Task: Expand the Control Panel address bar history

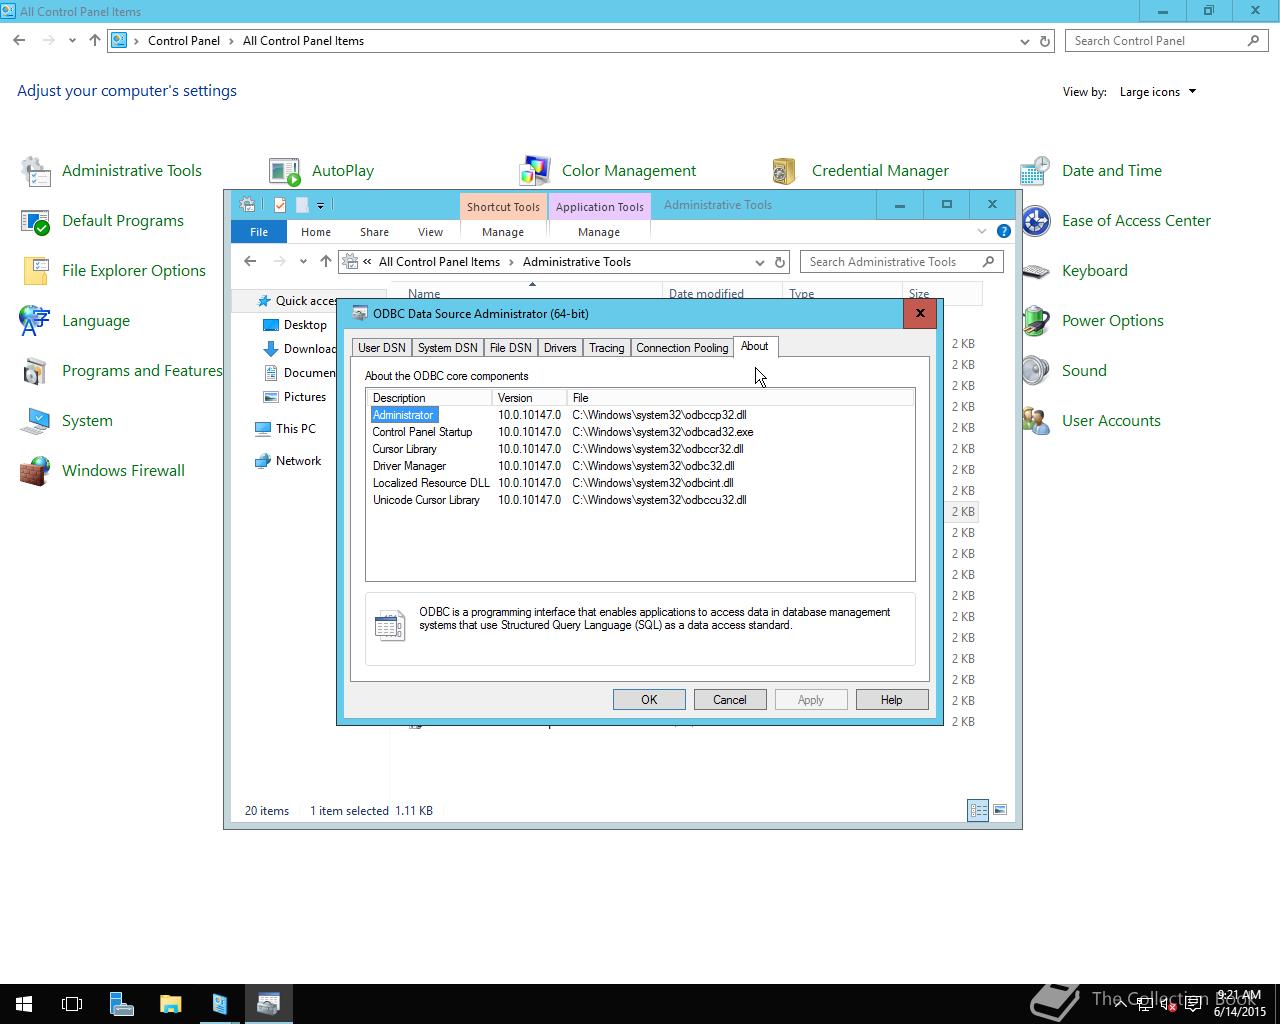Action: tap(1025, 41)
